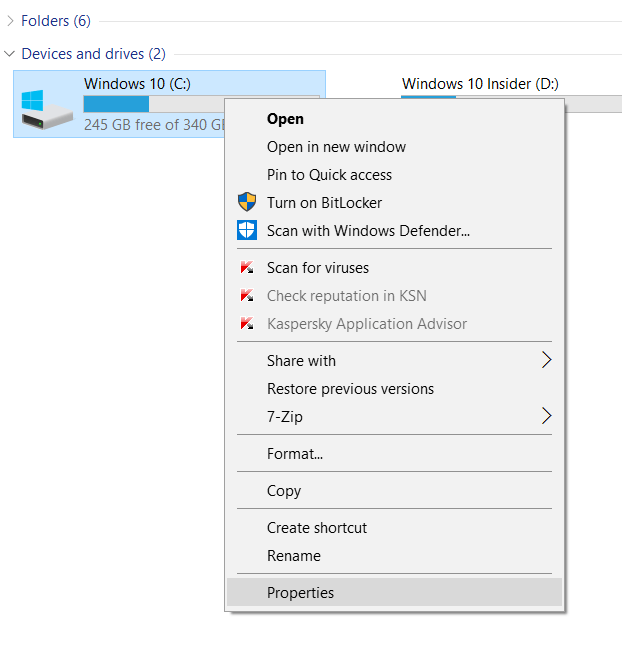Open the Share with menu entry

click(395, 361)
